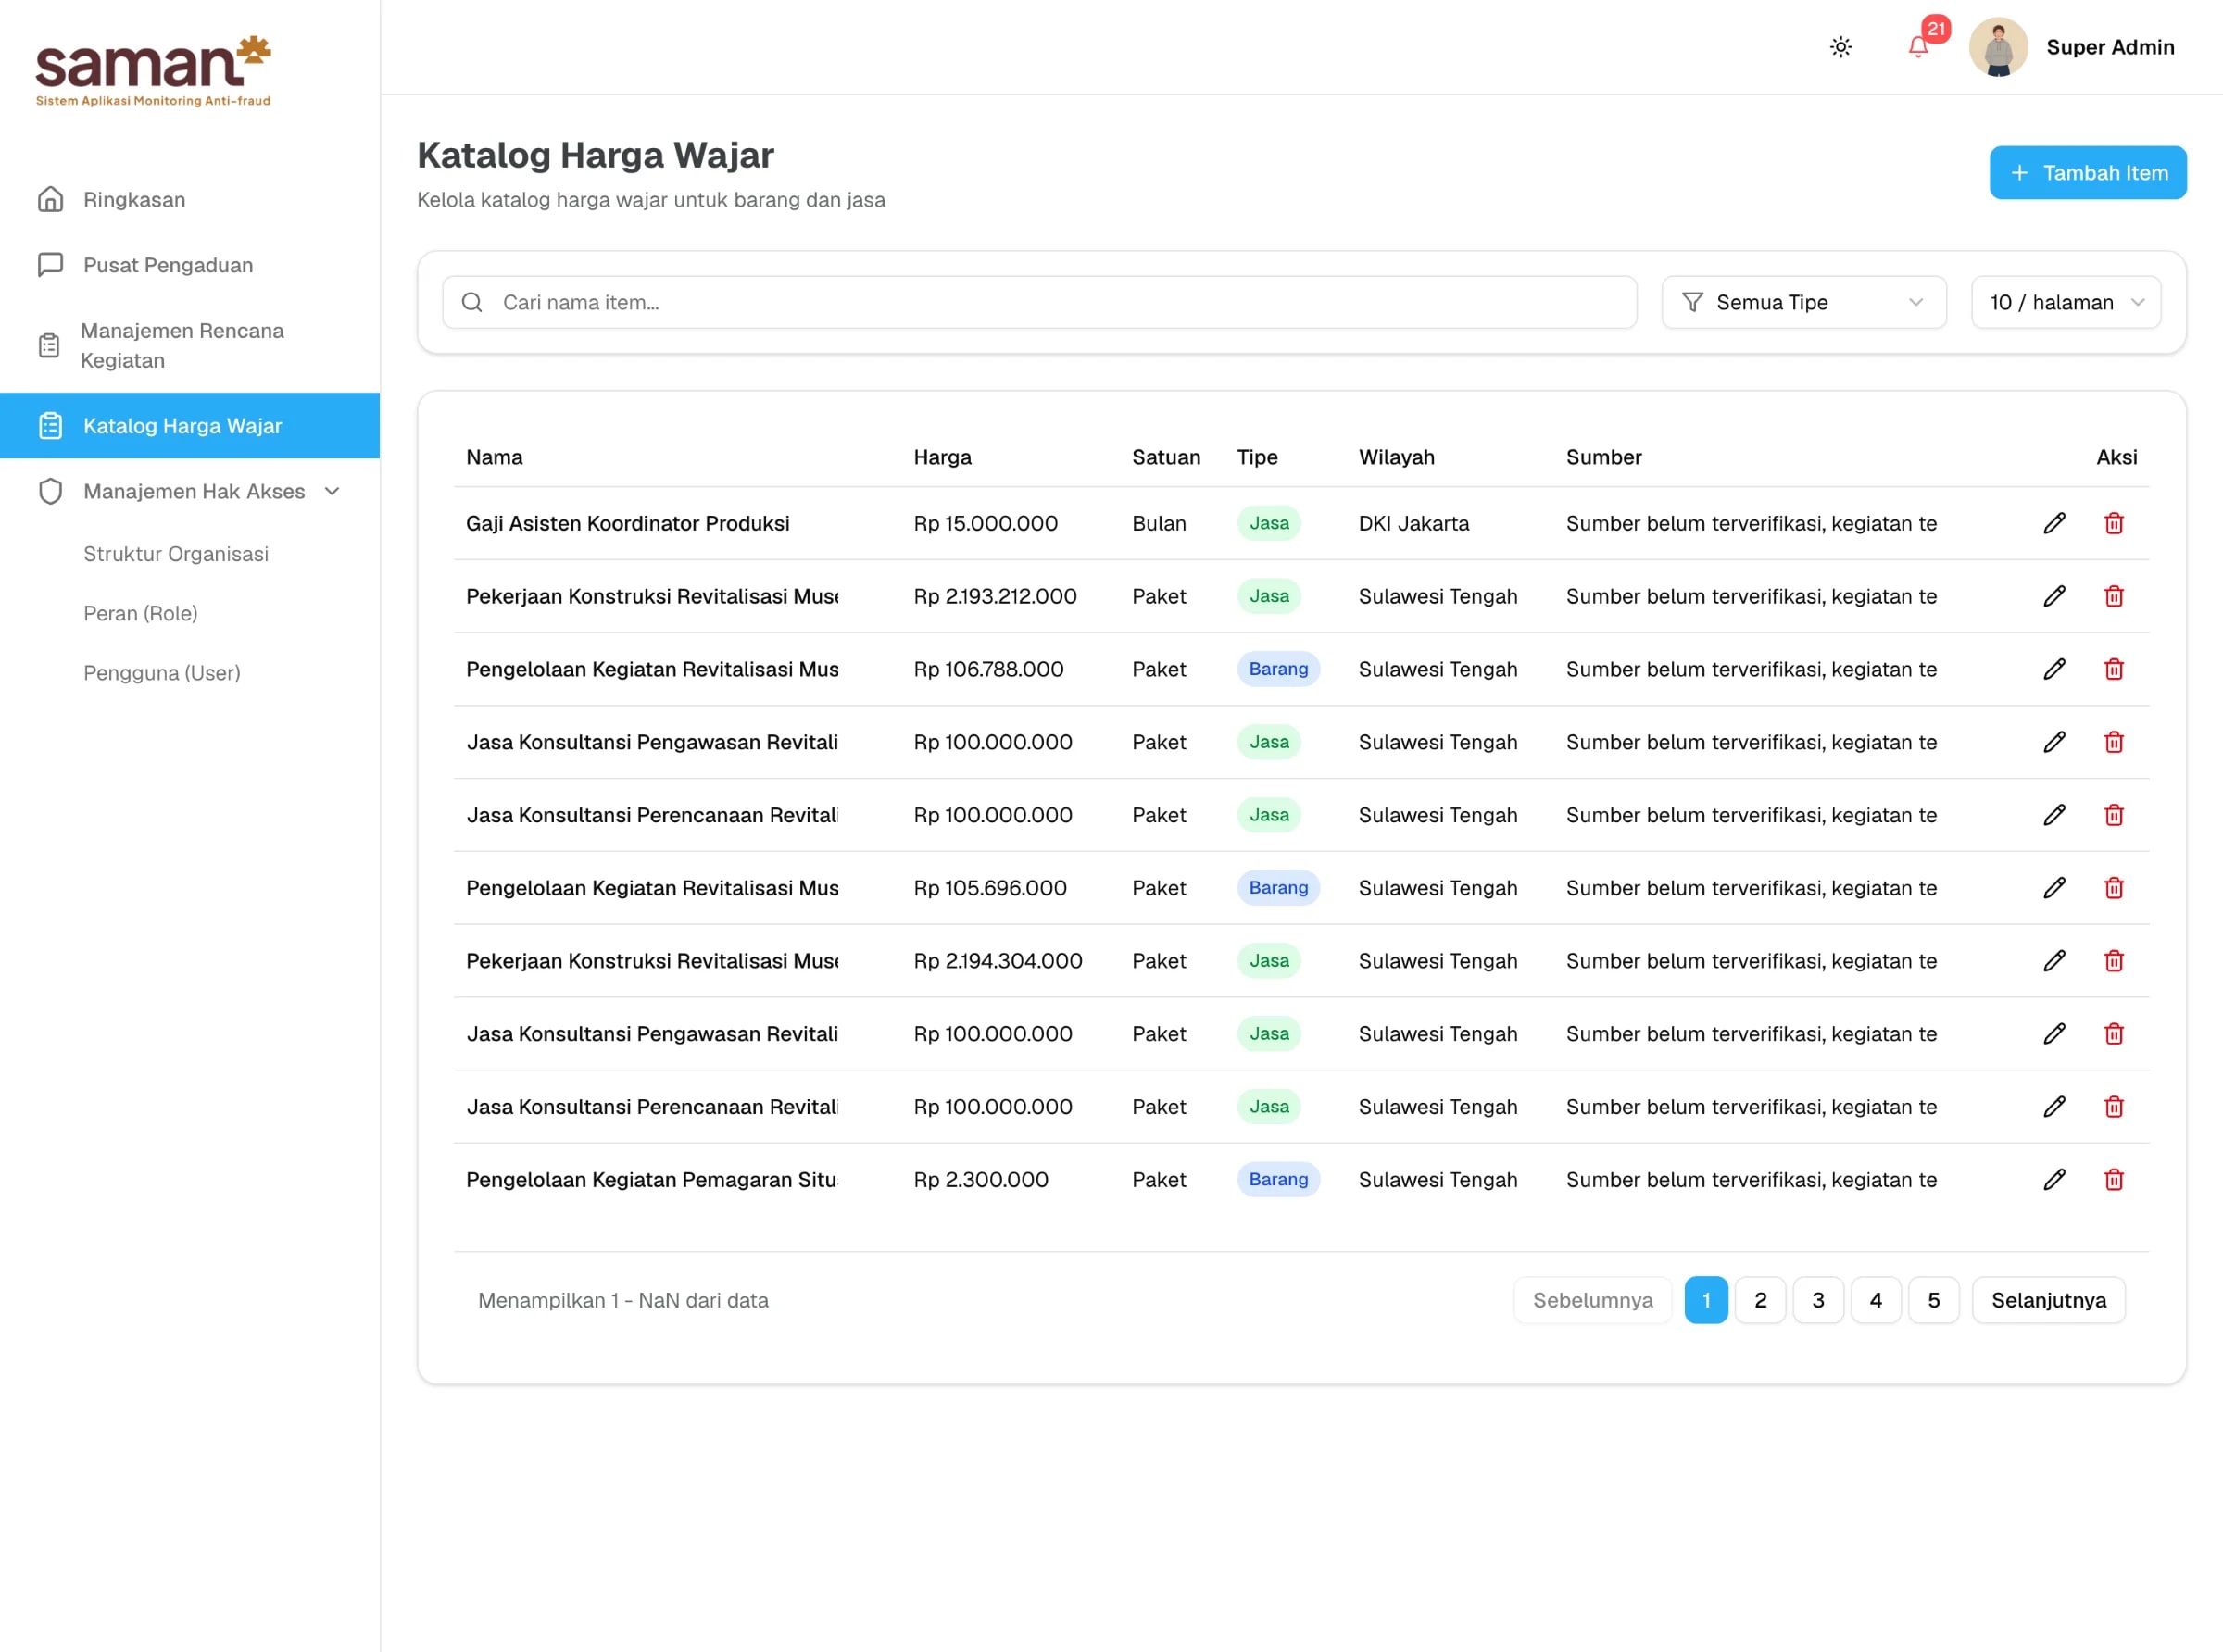Go to page 4 in pagination

(1876, 1300)
